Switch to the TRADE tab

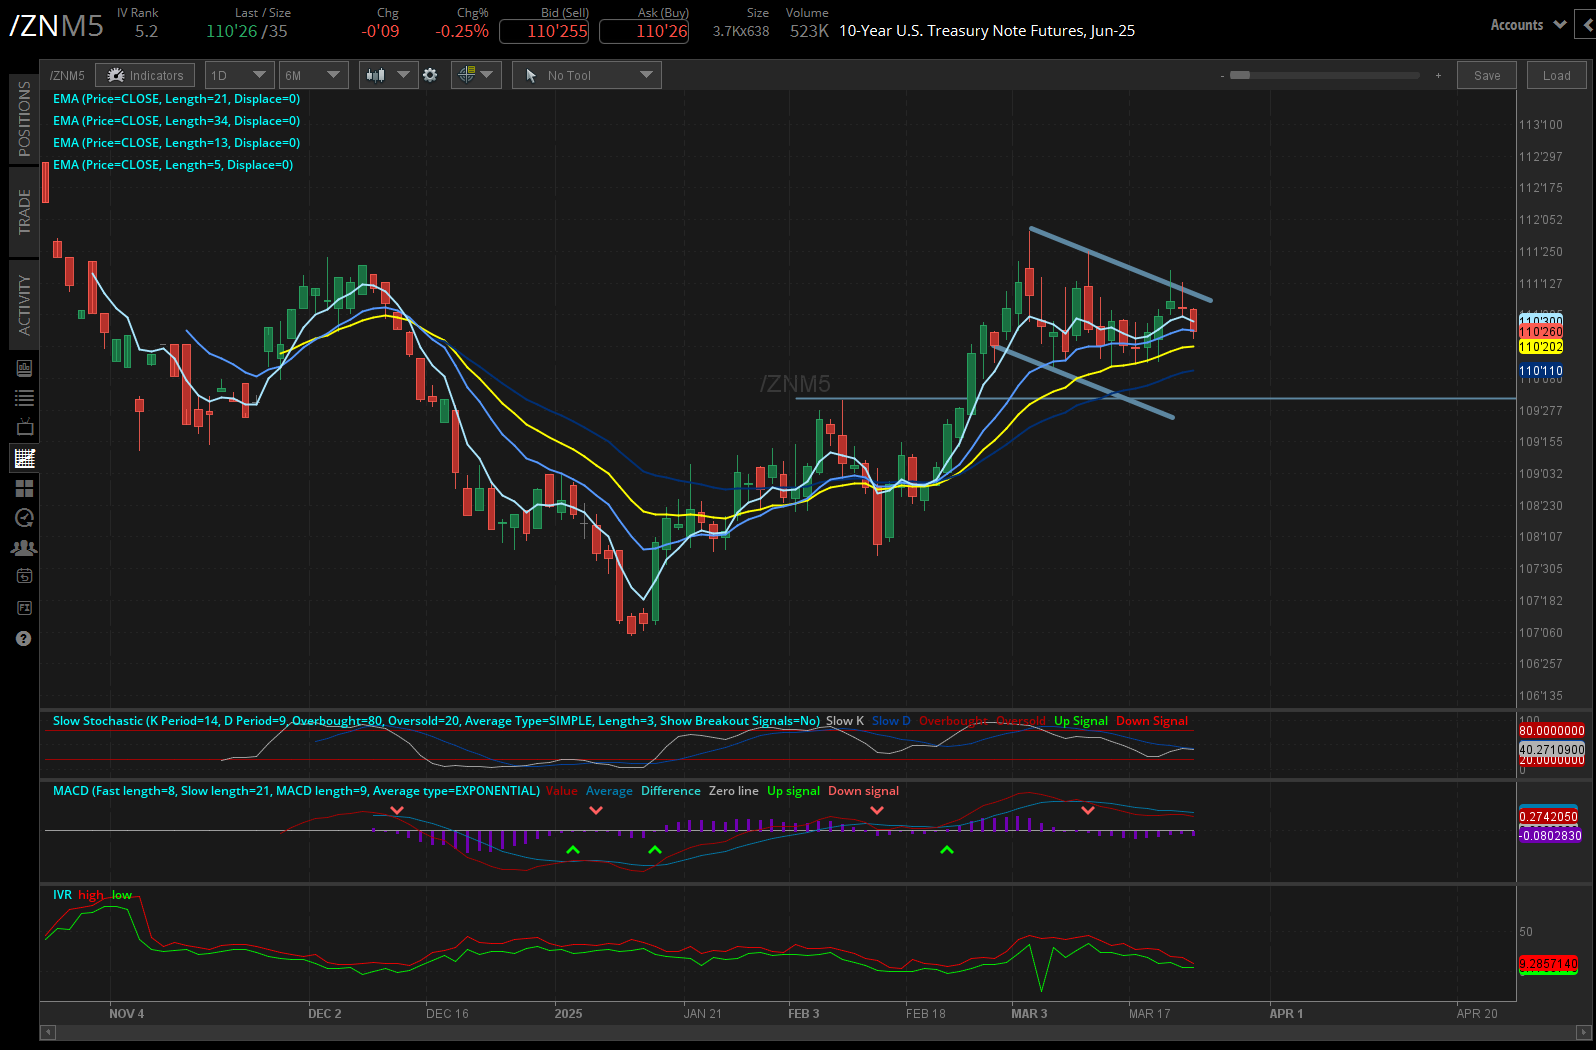(x=25, y=211)
